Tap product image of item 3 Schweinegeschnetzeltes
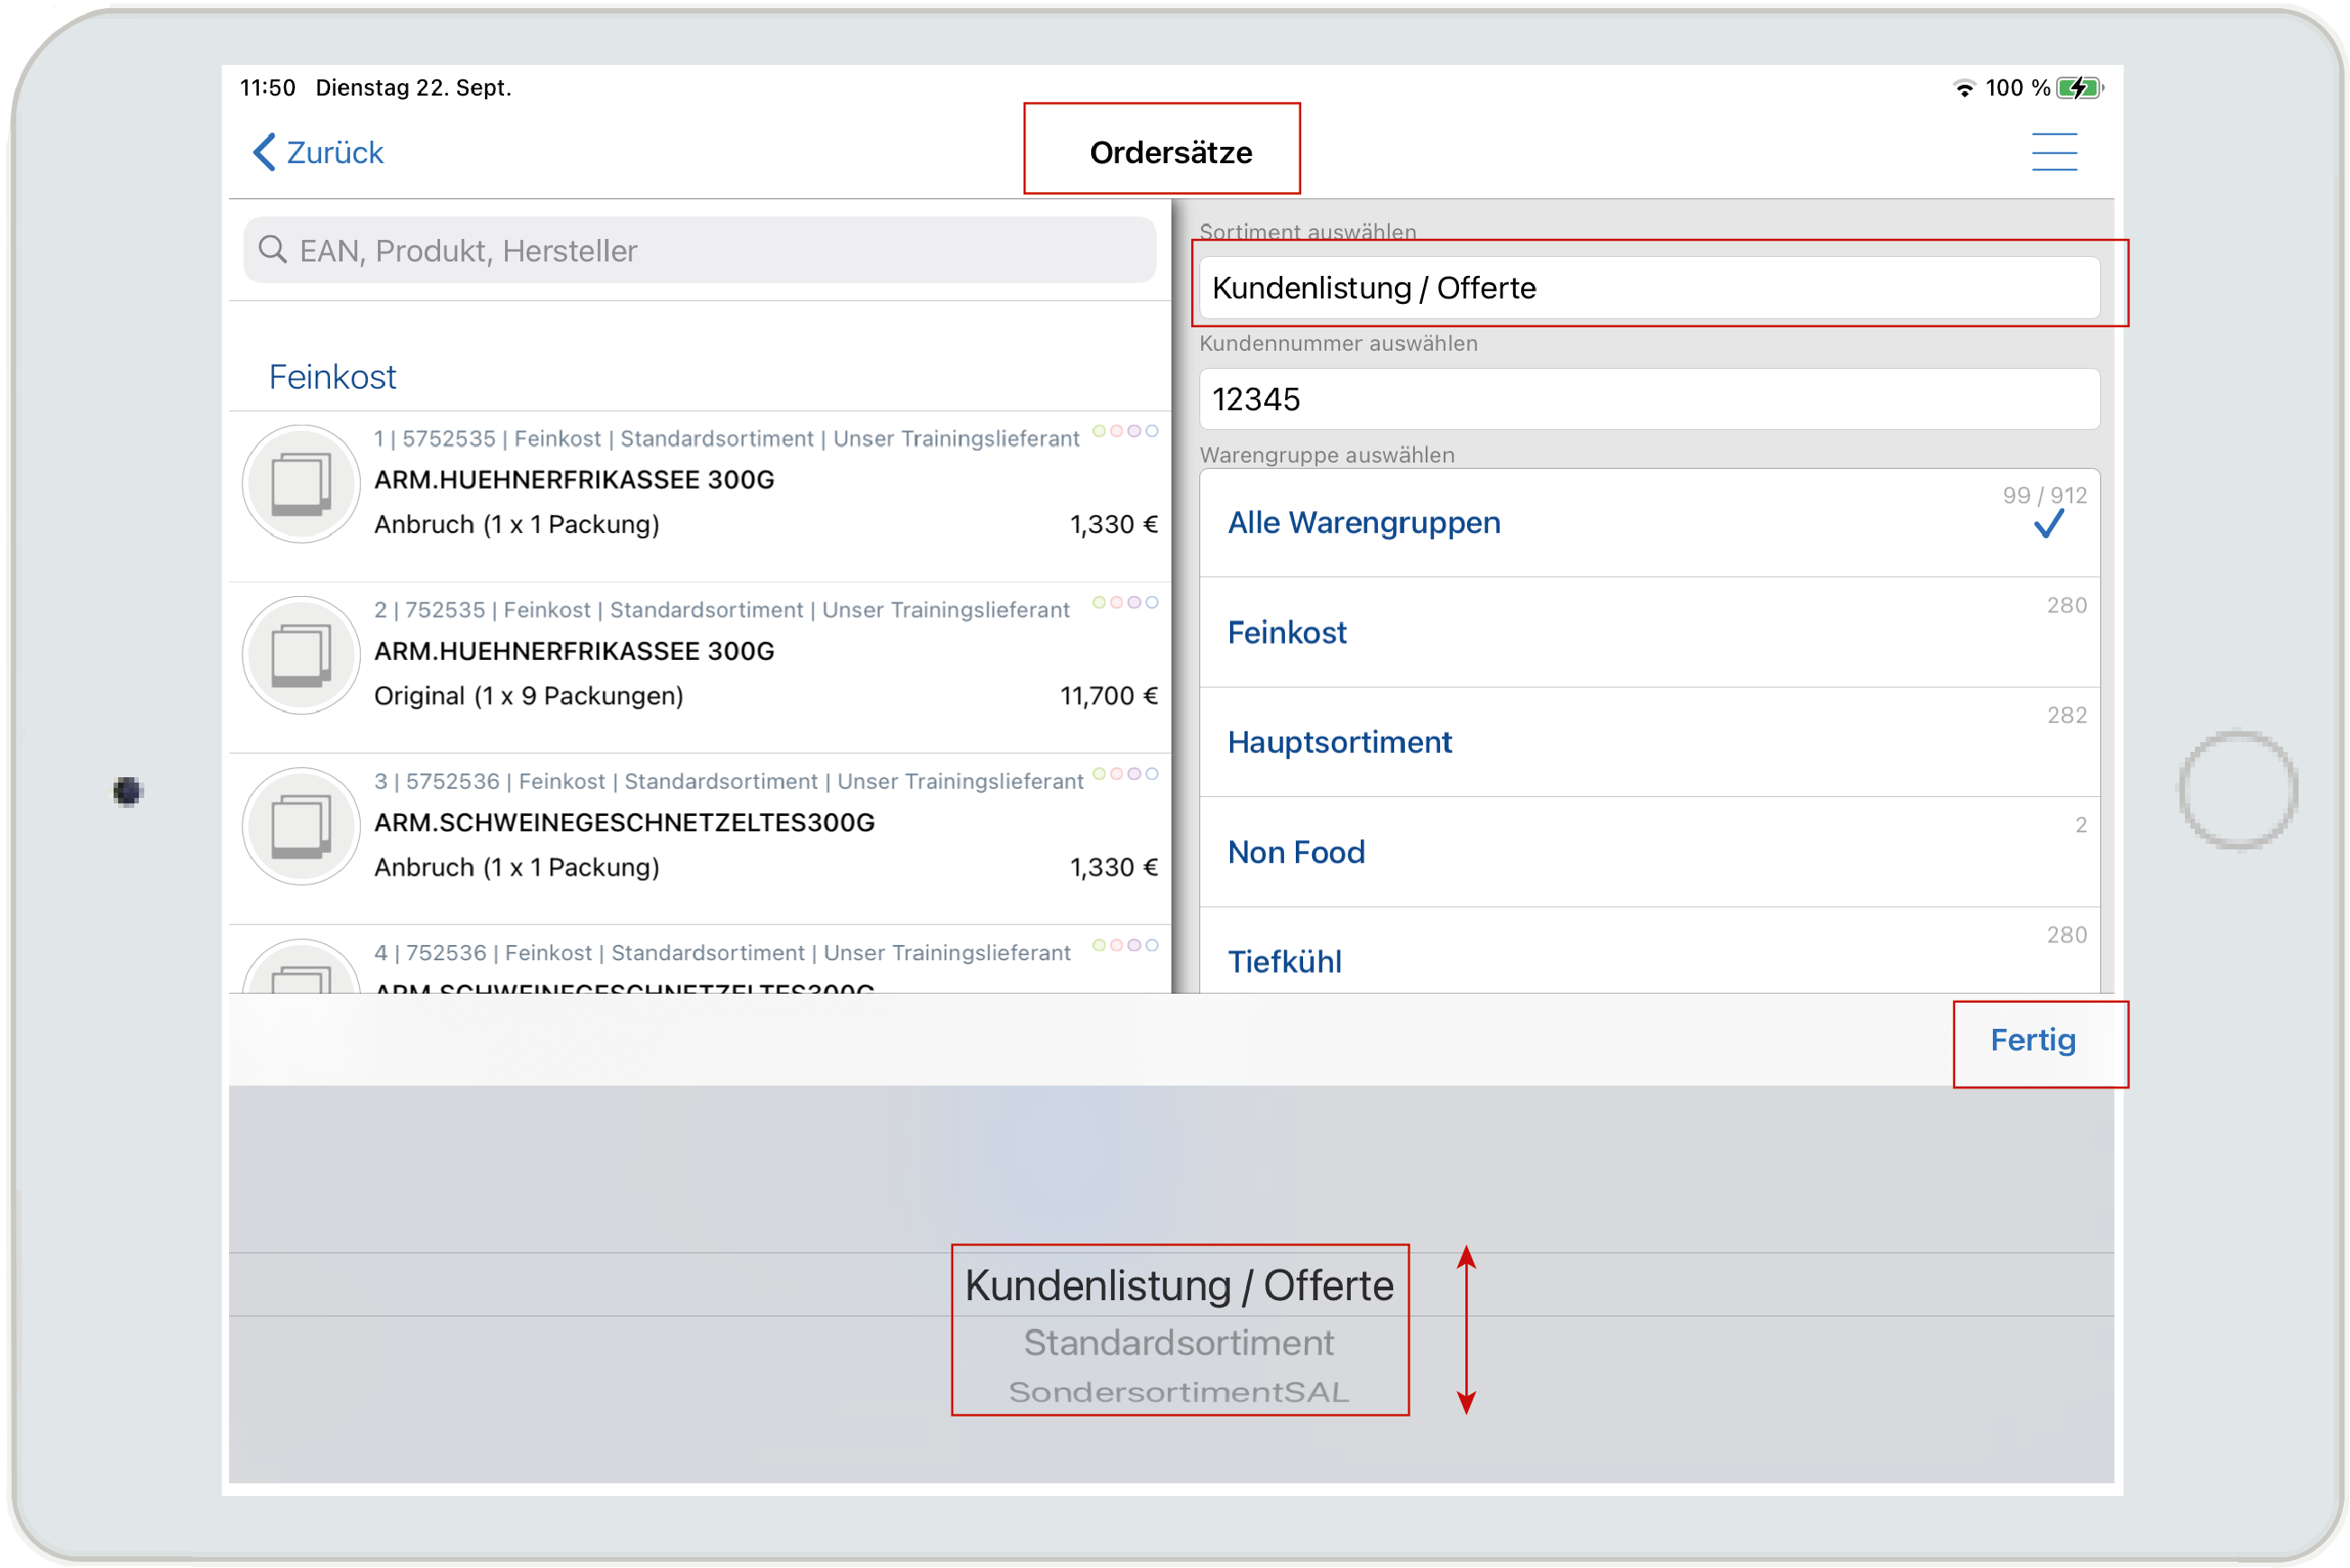The width and height of the screenshot is (2350, 1568). click(300, 826)
